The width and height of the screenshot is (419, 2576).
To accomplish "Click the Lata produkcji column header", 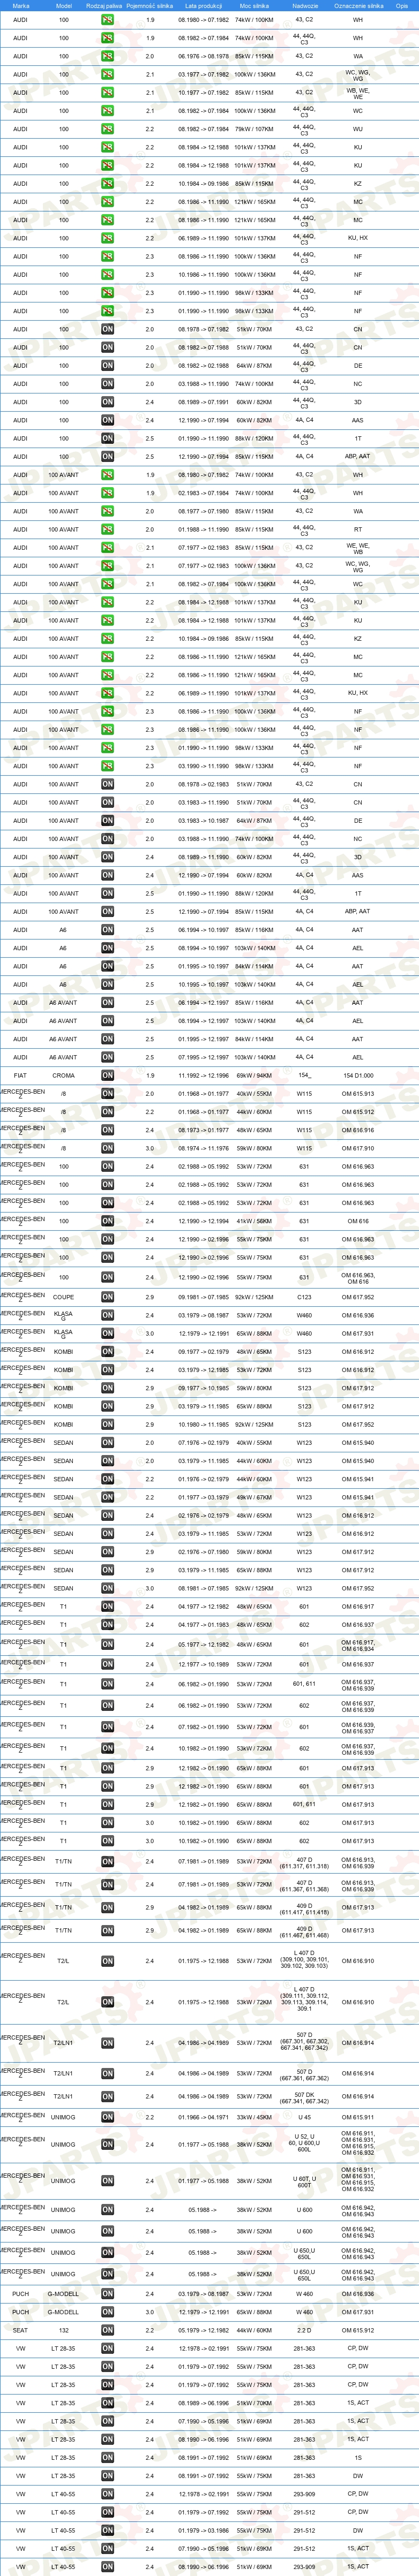I will pyautogui.click(x=203, y=6).
